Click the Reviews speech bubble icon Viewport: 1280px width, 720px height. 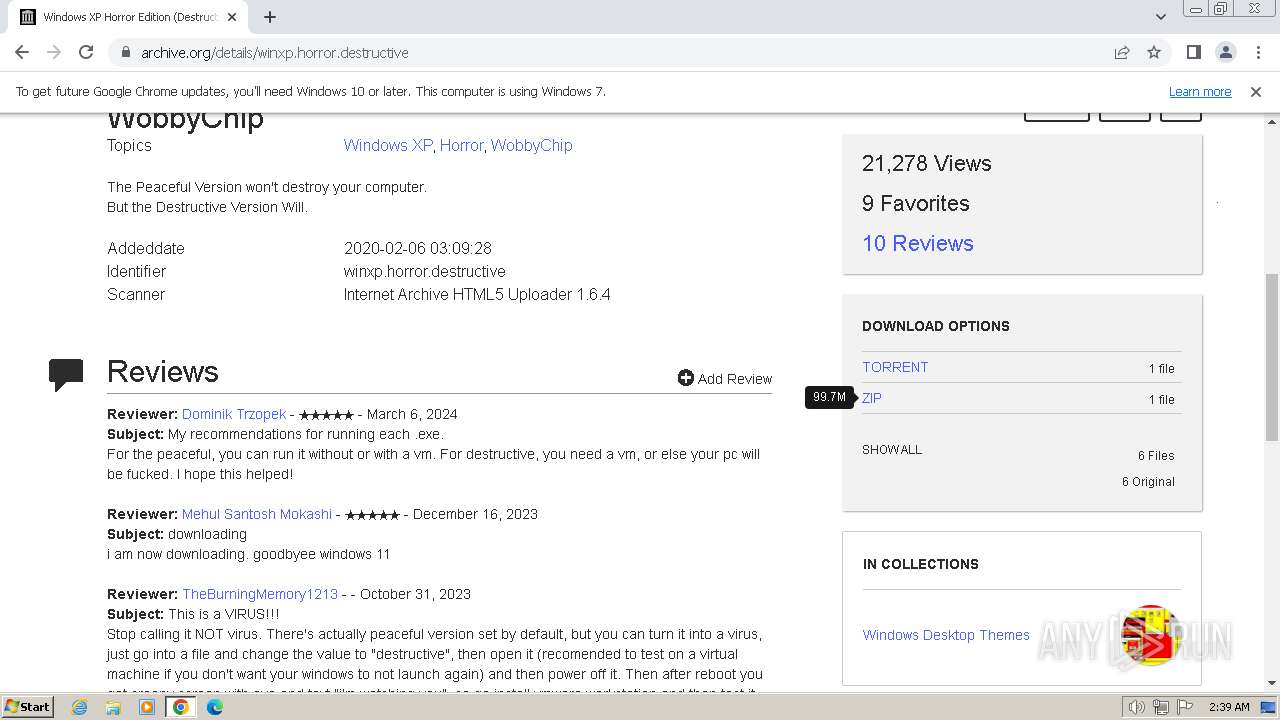[66, 374]
